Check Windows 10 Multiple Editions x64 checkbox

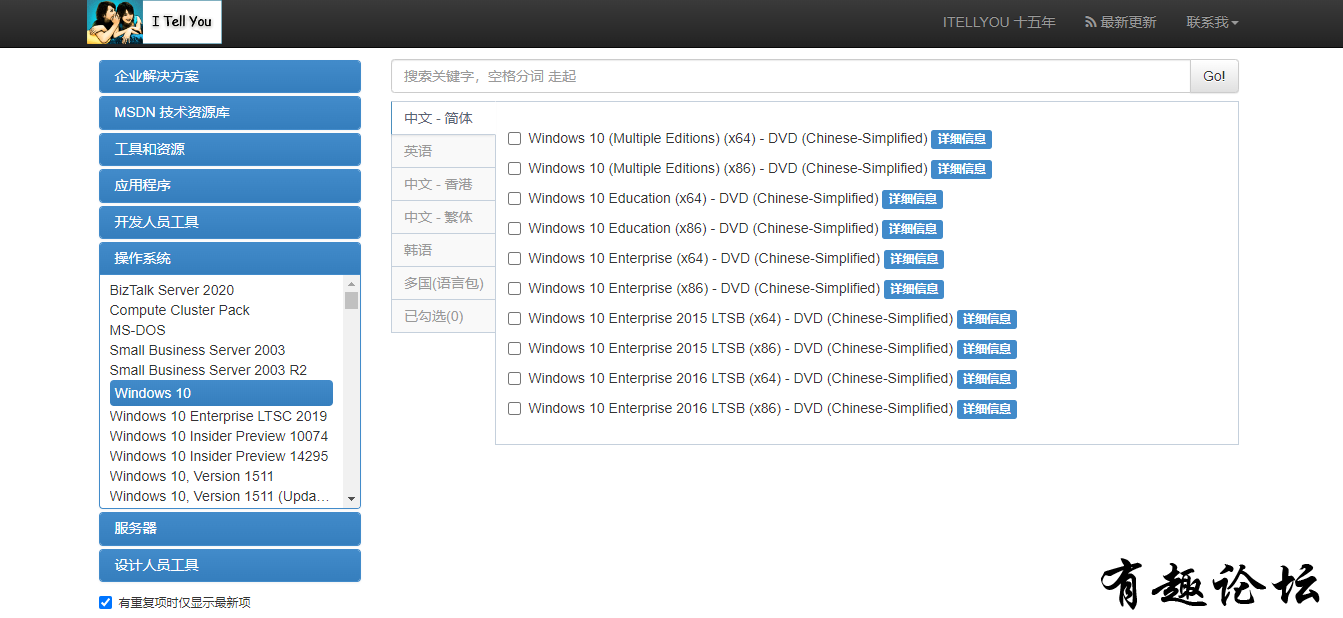514,139
